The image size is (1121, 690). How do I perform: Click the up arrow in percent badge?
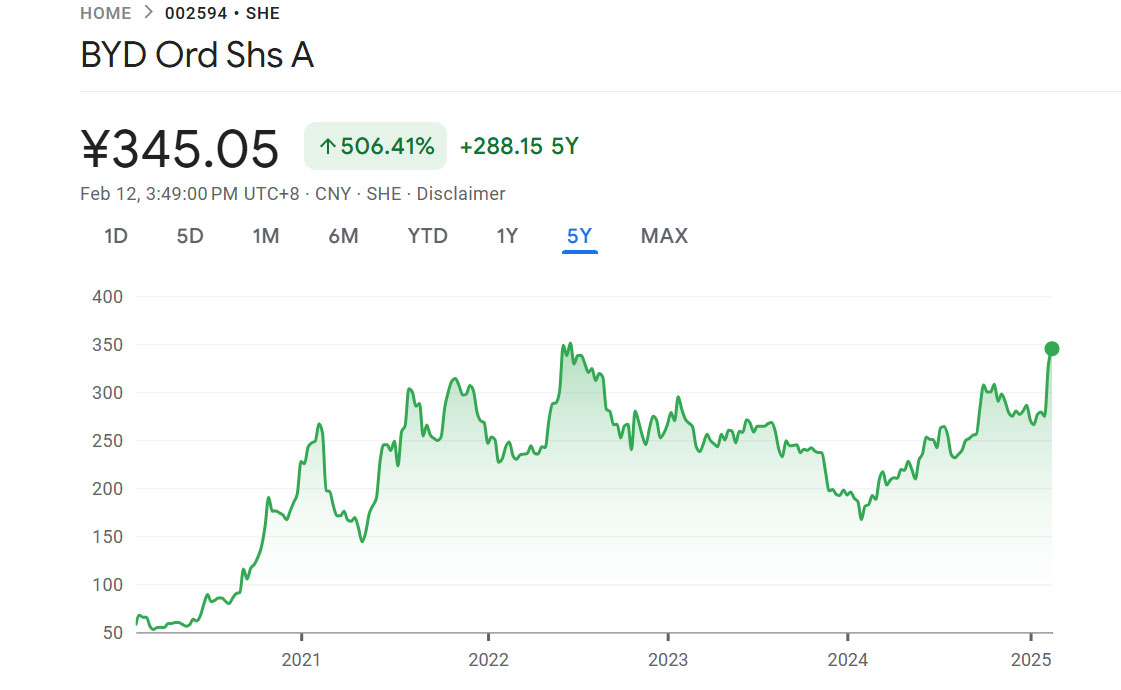[327, 147]
